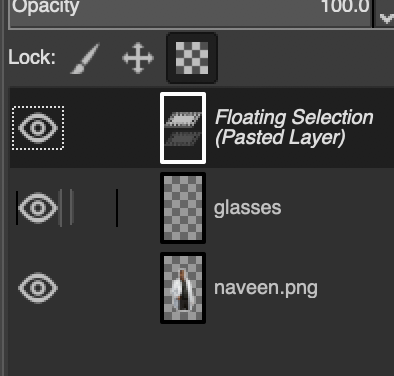Toggle the lock alpha channel checkerboard icon
Screen dimensions: 394x376
pyautogui.click(x=192, y=58)
